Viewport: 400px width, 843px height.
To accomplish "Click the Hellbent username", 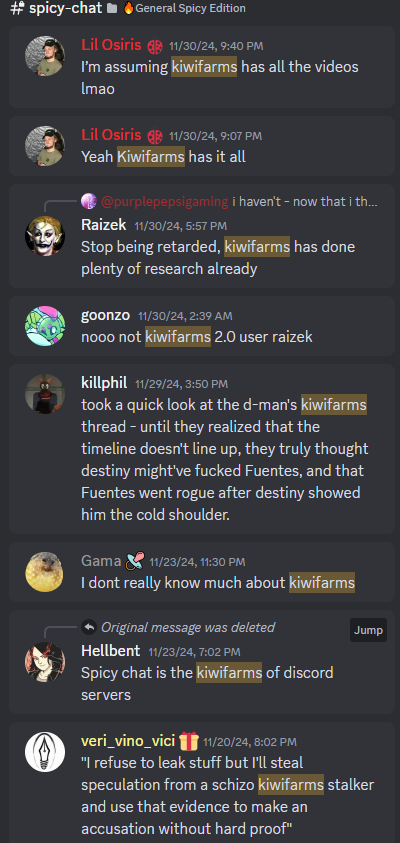I will coord(110,651).
